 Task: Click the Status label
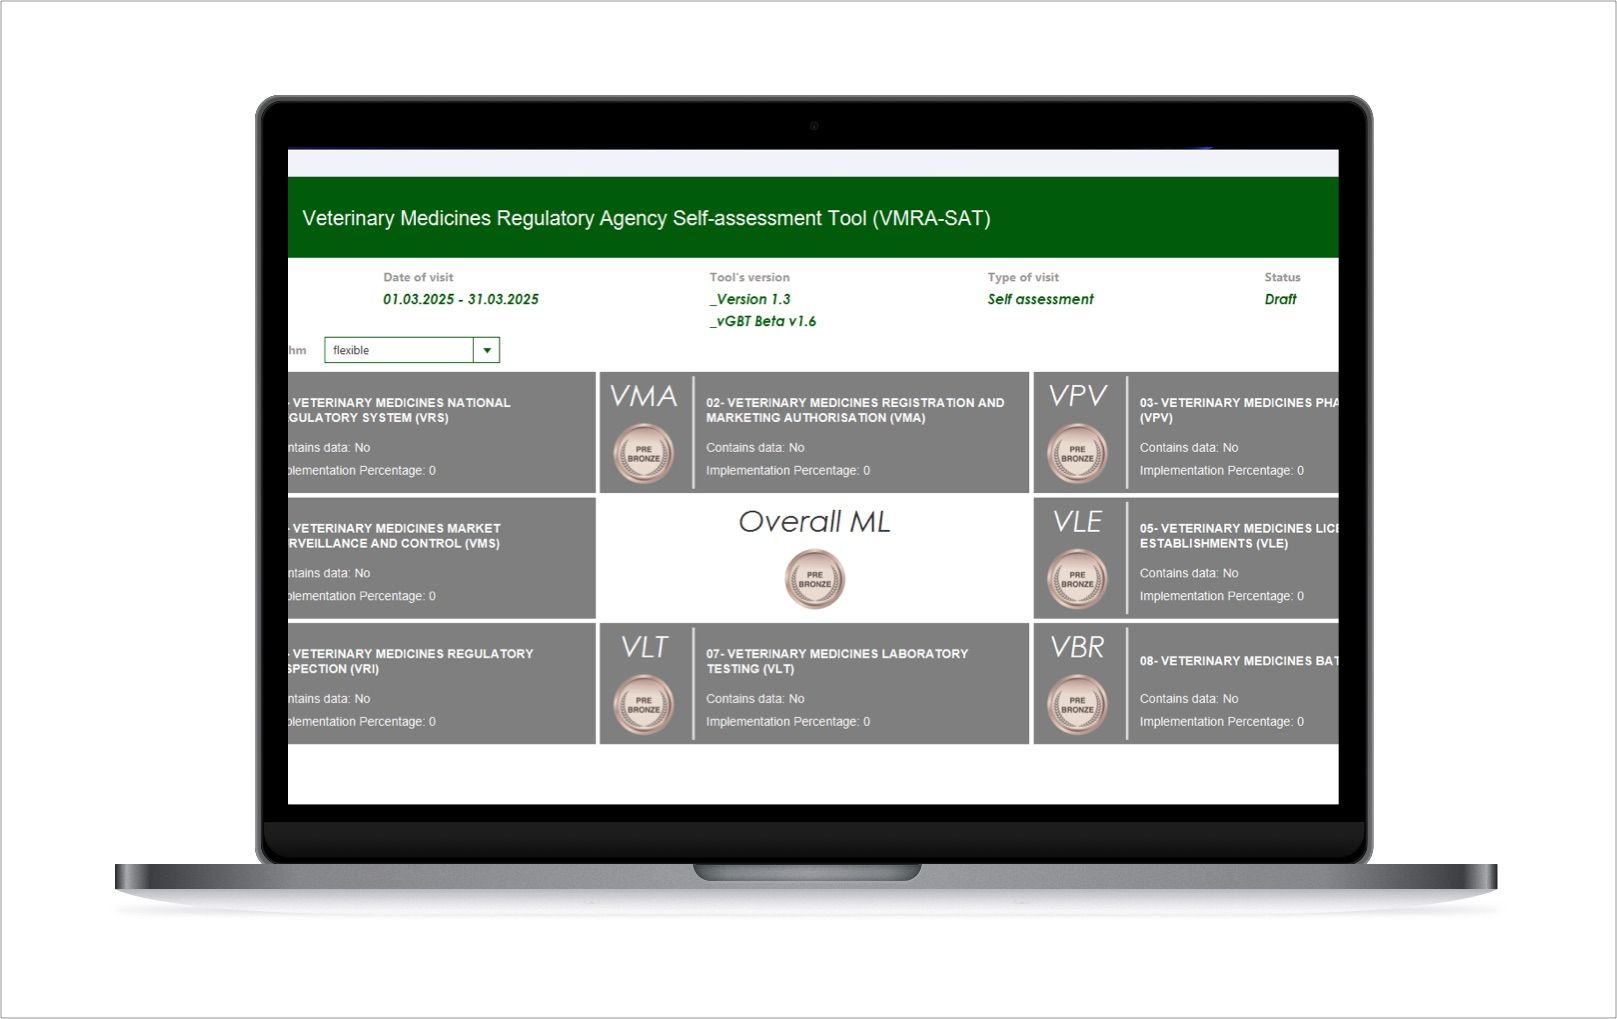(1282, 277)
